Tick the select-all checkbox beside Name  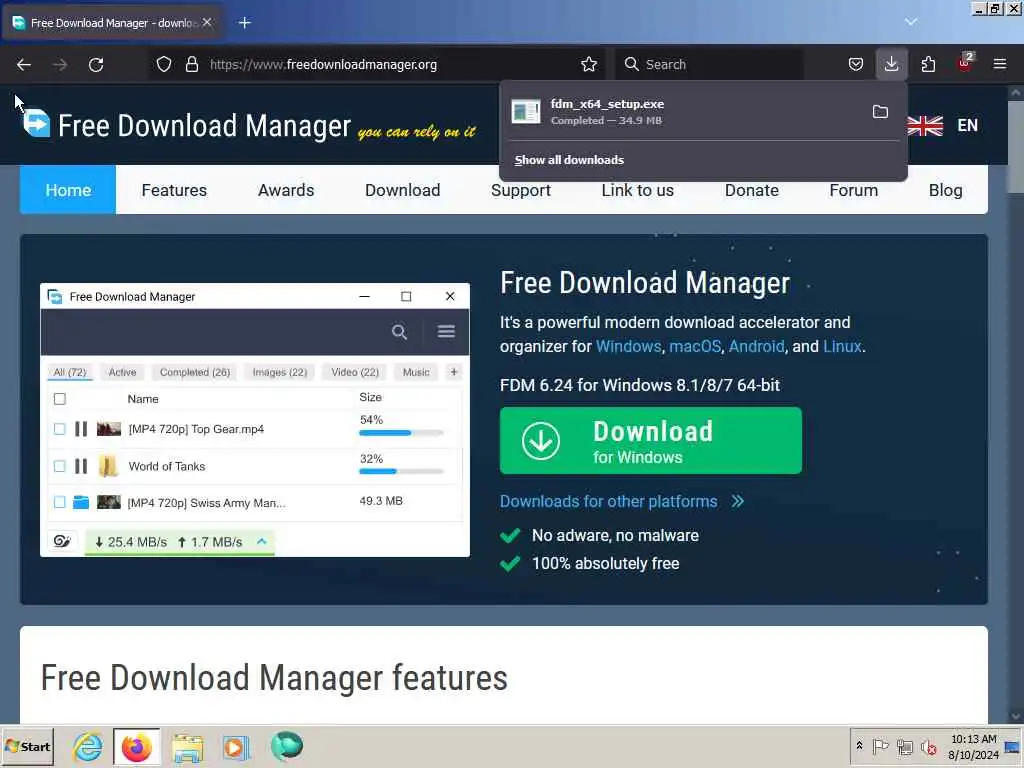(59, 399)
